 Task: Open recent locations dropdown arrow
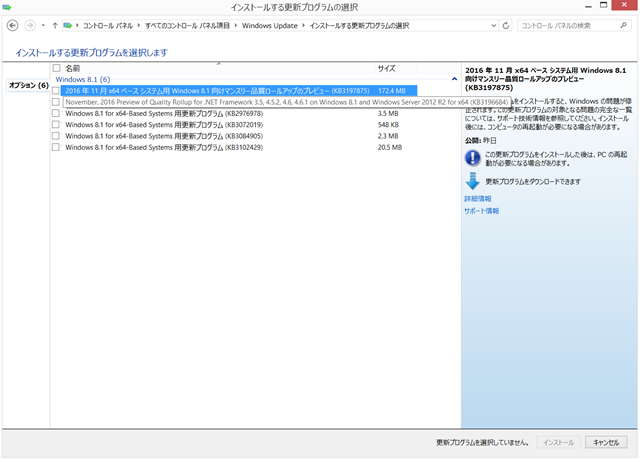coord(43,26)
